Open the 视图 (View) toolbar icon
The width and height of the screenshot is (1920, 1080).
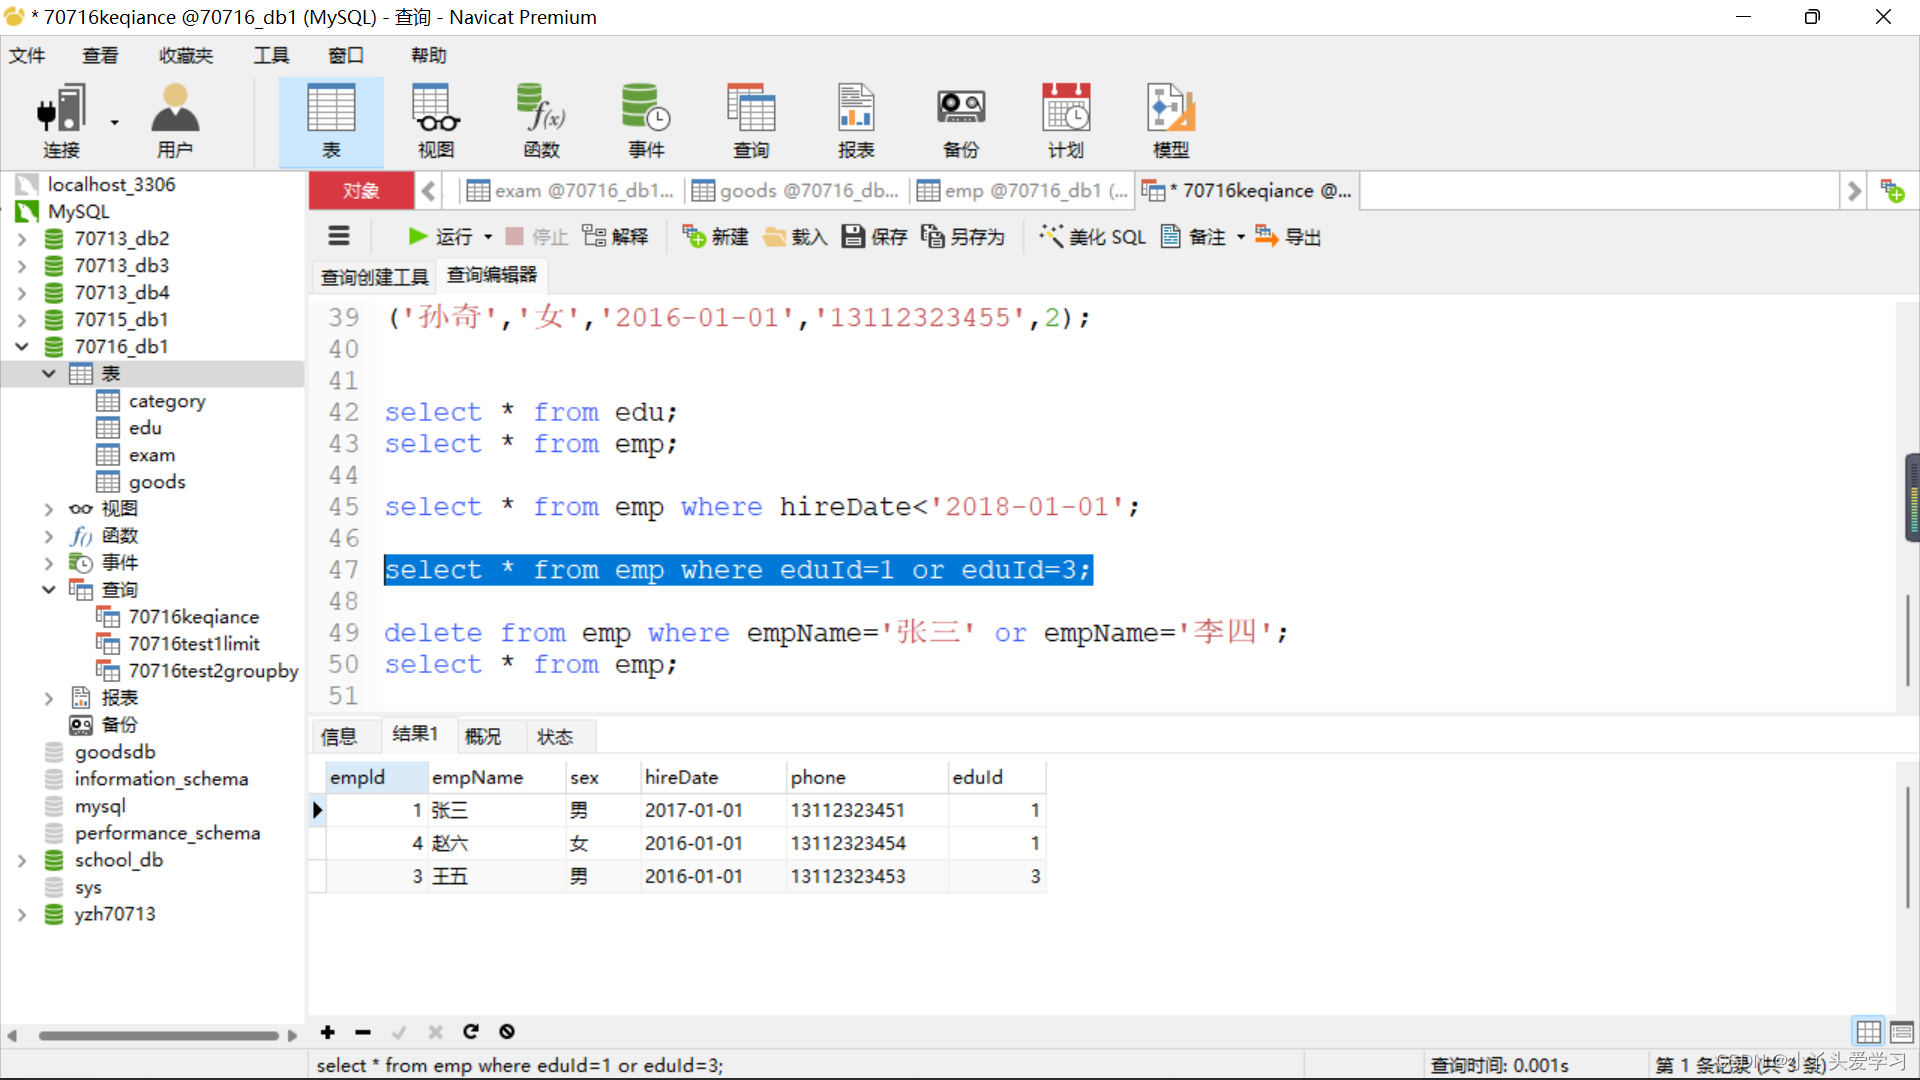pyautogui.click(x=436, y=122)
